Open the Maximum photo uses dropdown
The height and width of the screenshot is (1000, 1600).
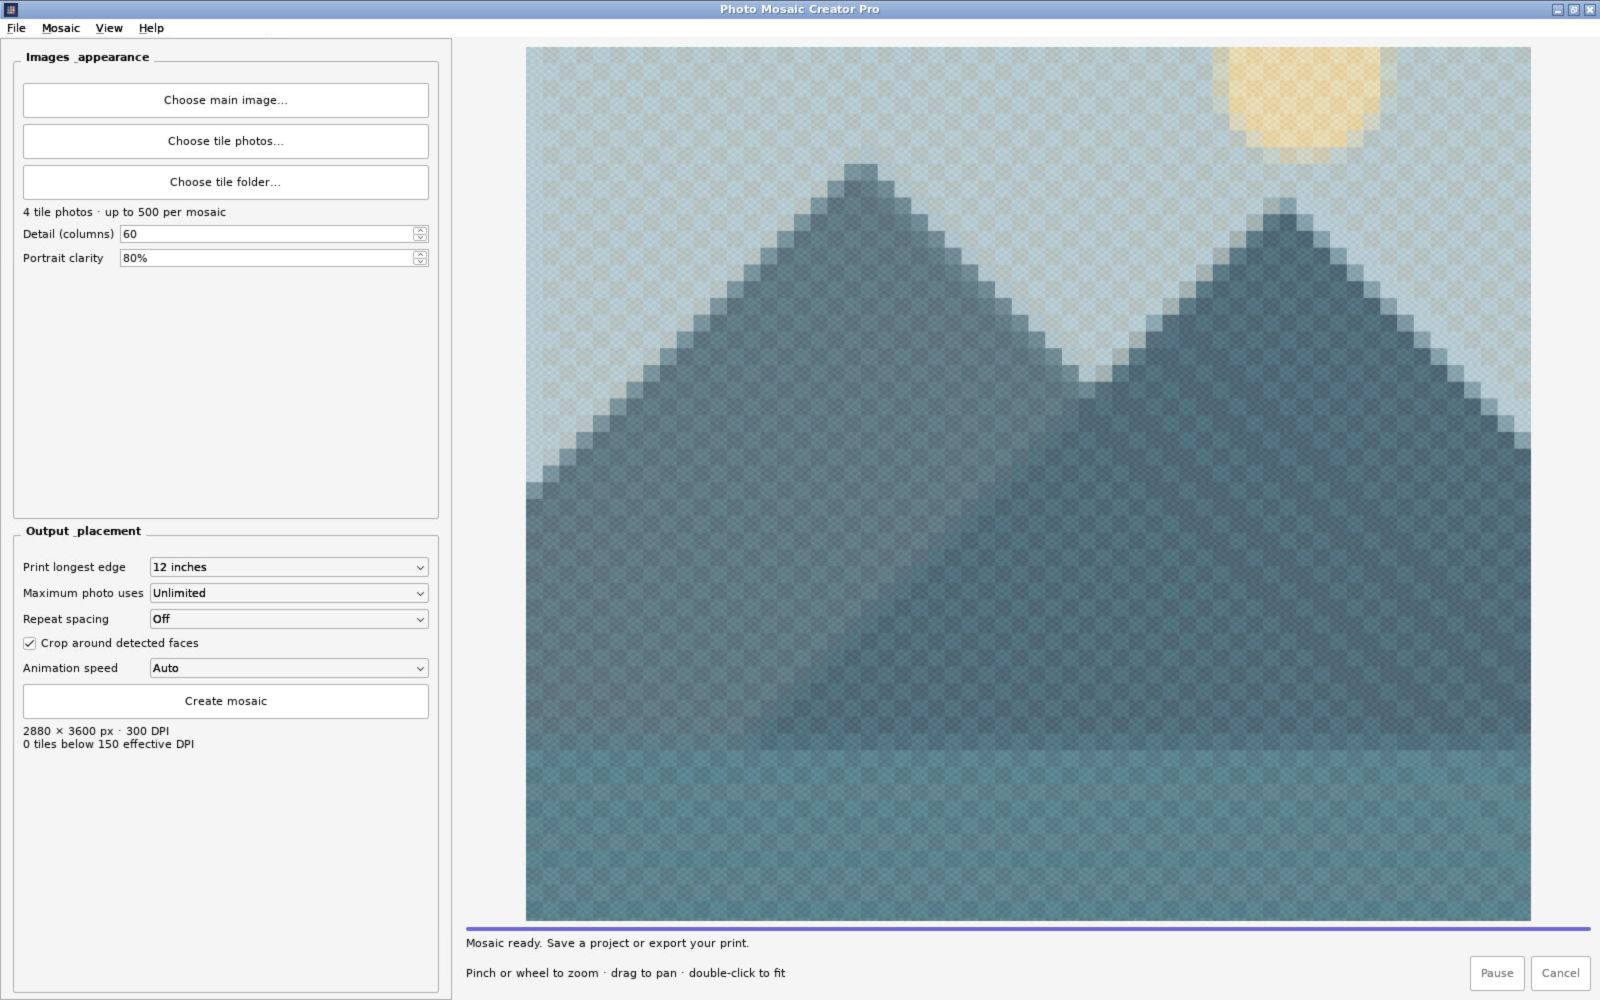[x=289, y=593]
